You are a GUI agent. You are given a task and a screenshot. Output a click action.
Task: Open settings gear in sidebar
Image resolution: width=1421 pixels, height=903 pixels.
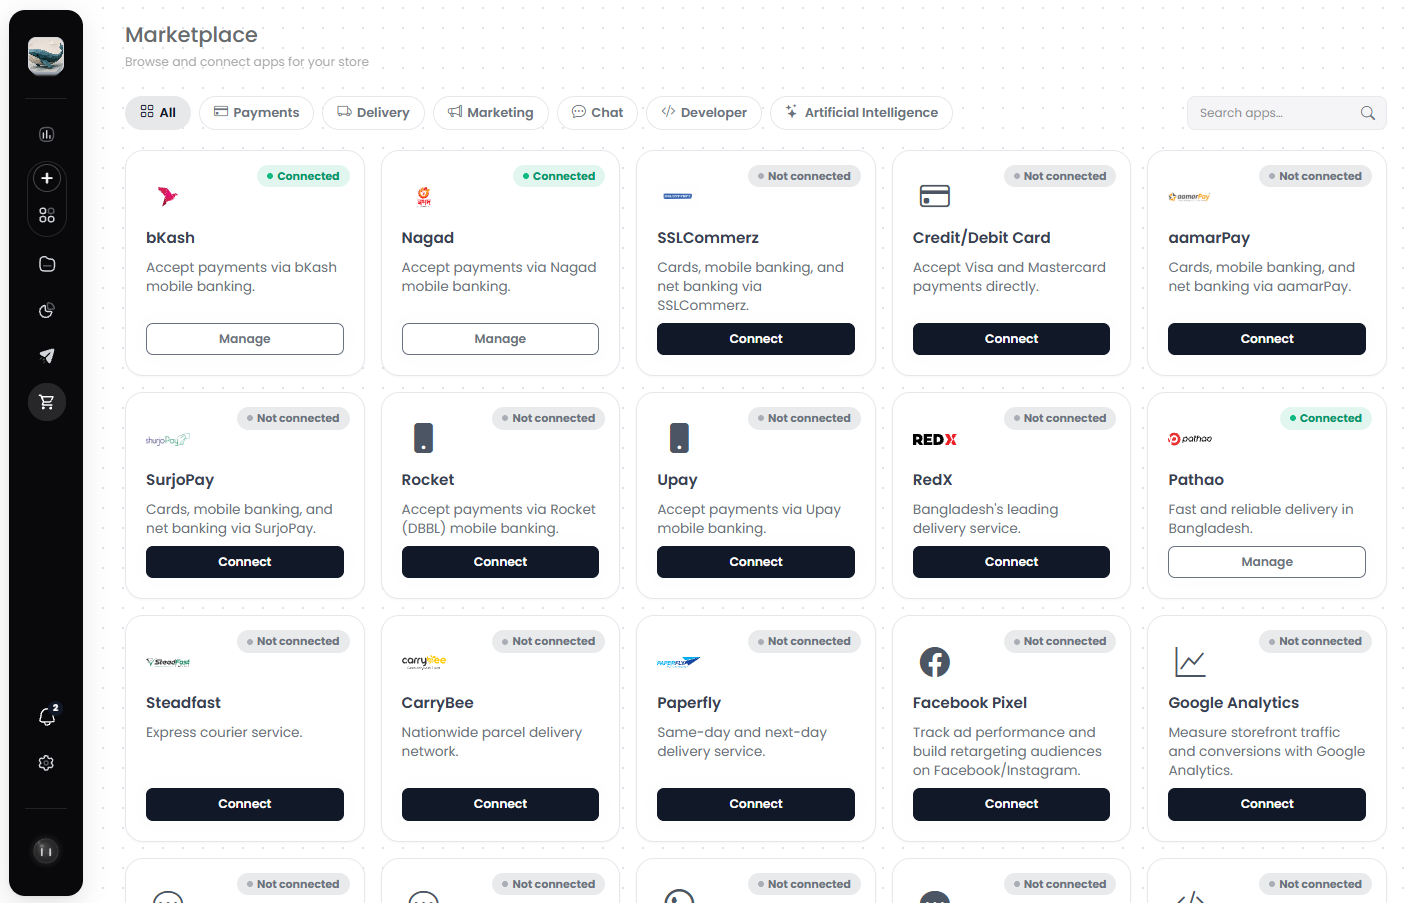tap(46, 763)
